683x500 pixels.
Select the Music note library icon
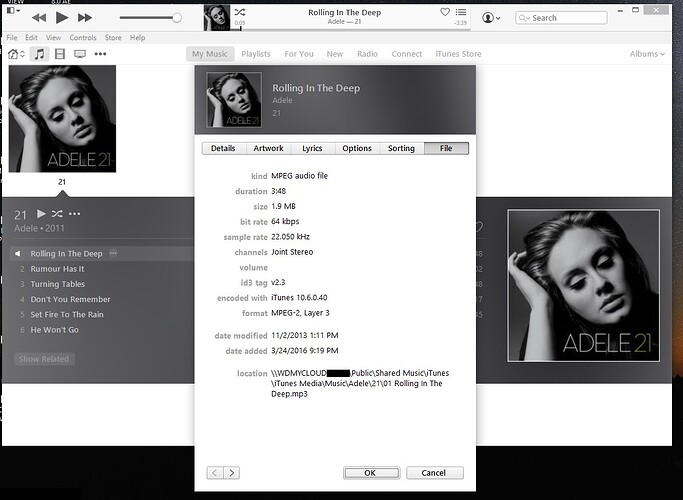[x=39, y=54]
